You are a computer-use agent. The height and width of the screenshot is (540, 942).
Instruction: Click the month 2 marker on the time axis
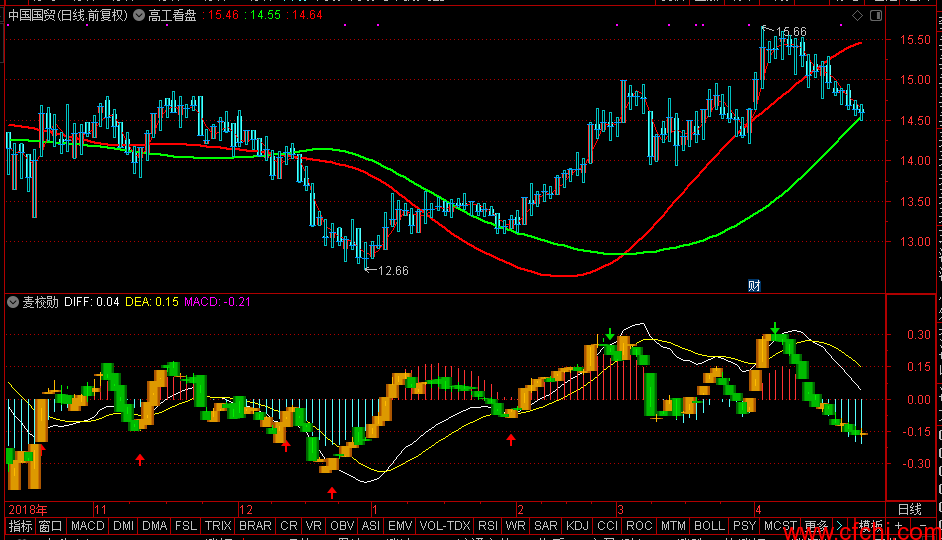pyautogui.click(x=520, y=509)
